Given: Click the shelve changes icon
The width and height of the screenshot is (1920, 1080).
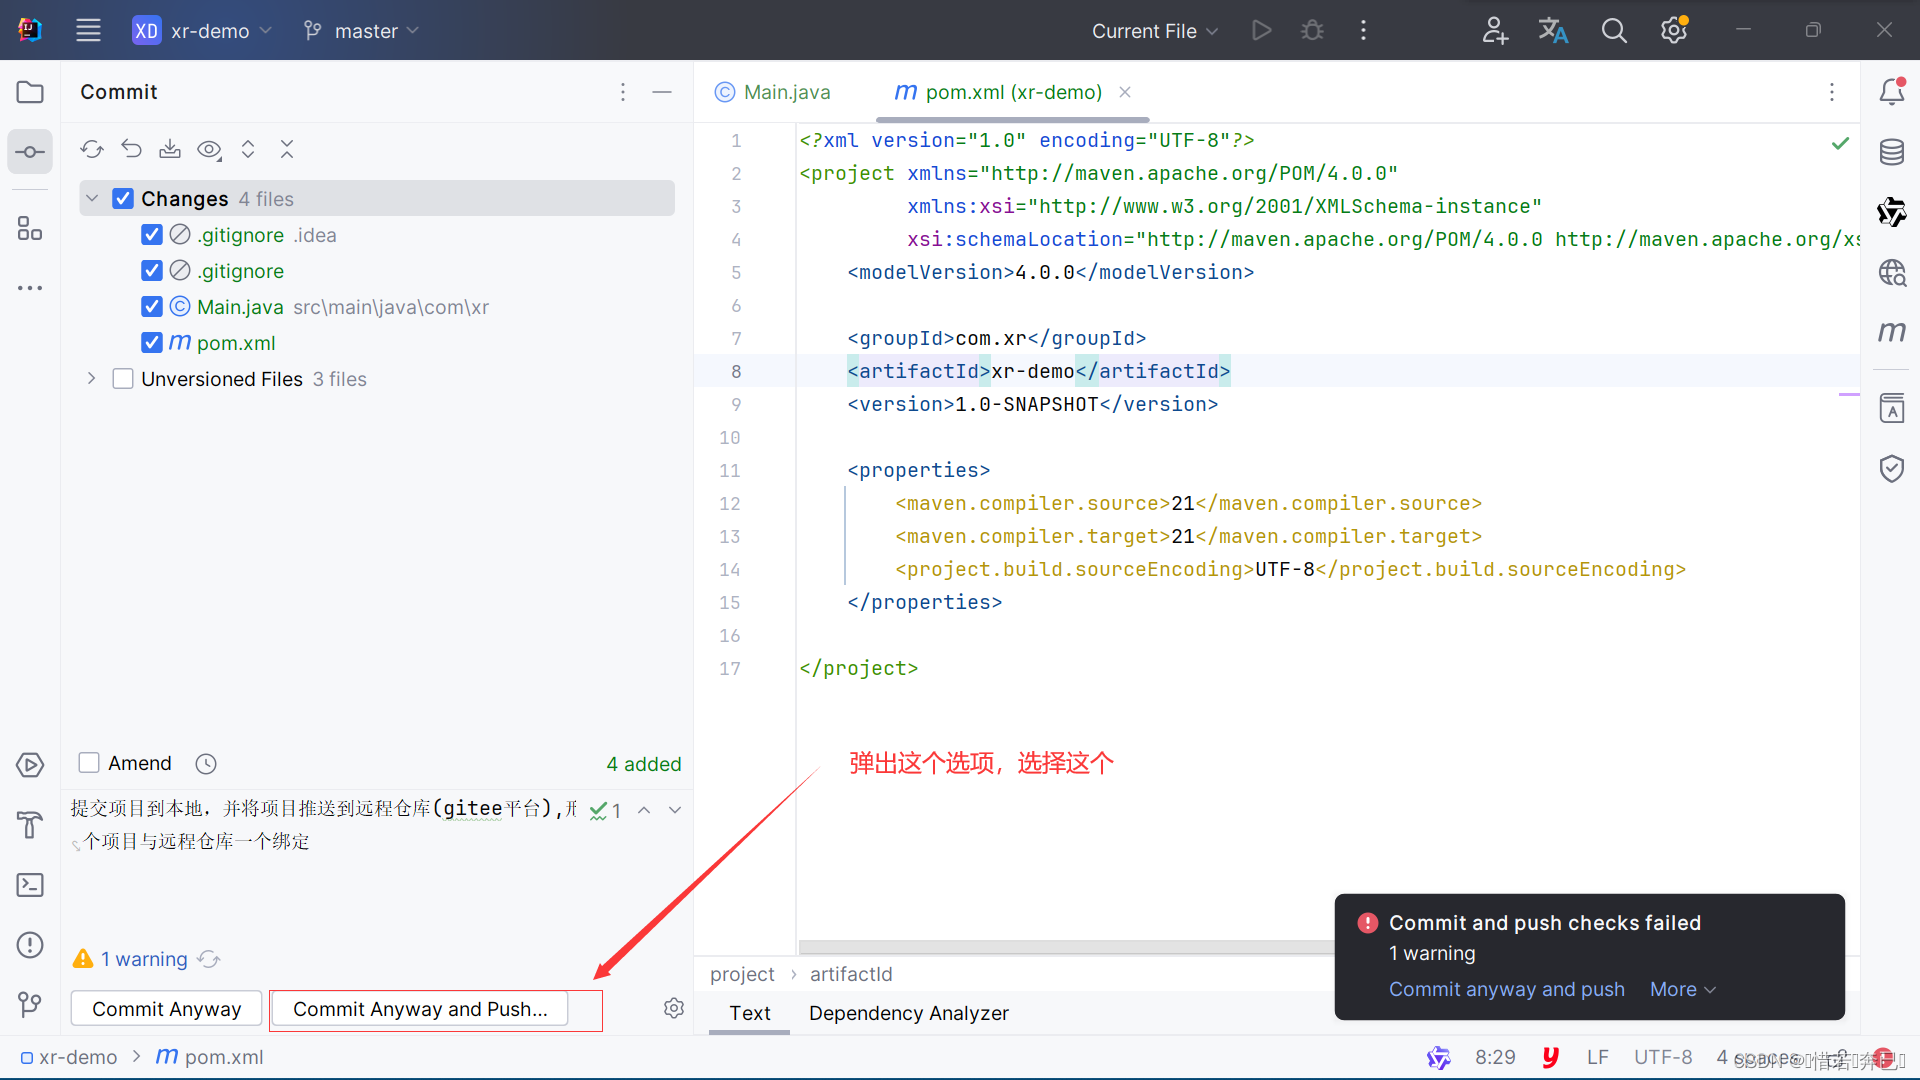Looking at the screenshot, I should (170, 149).
